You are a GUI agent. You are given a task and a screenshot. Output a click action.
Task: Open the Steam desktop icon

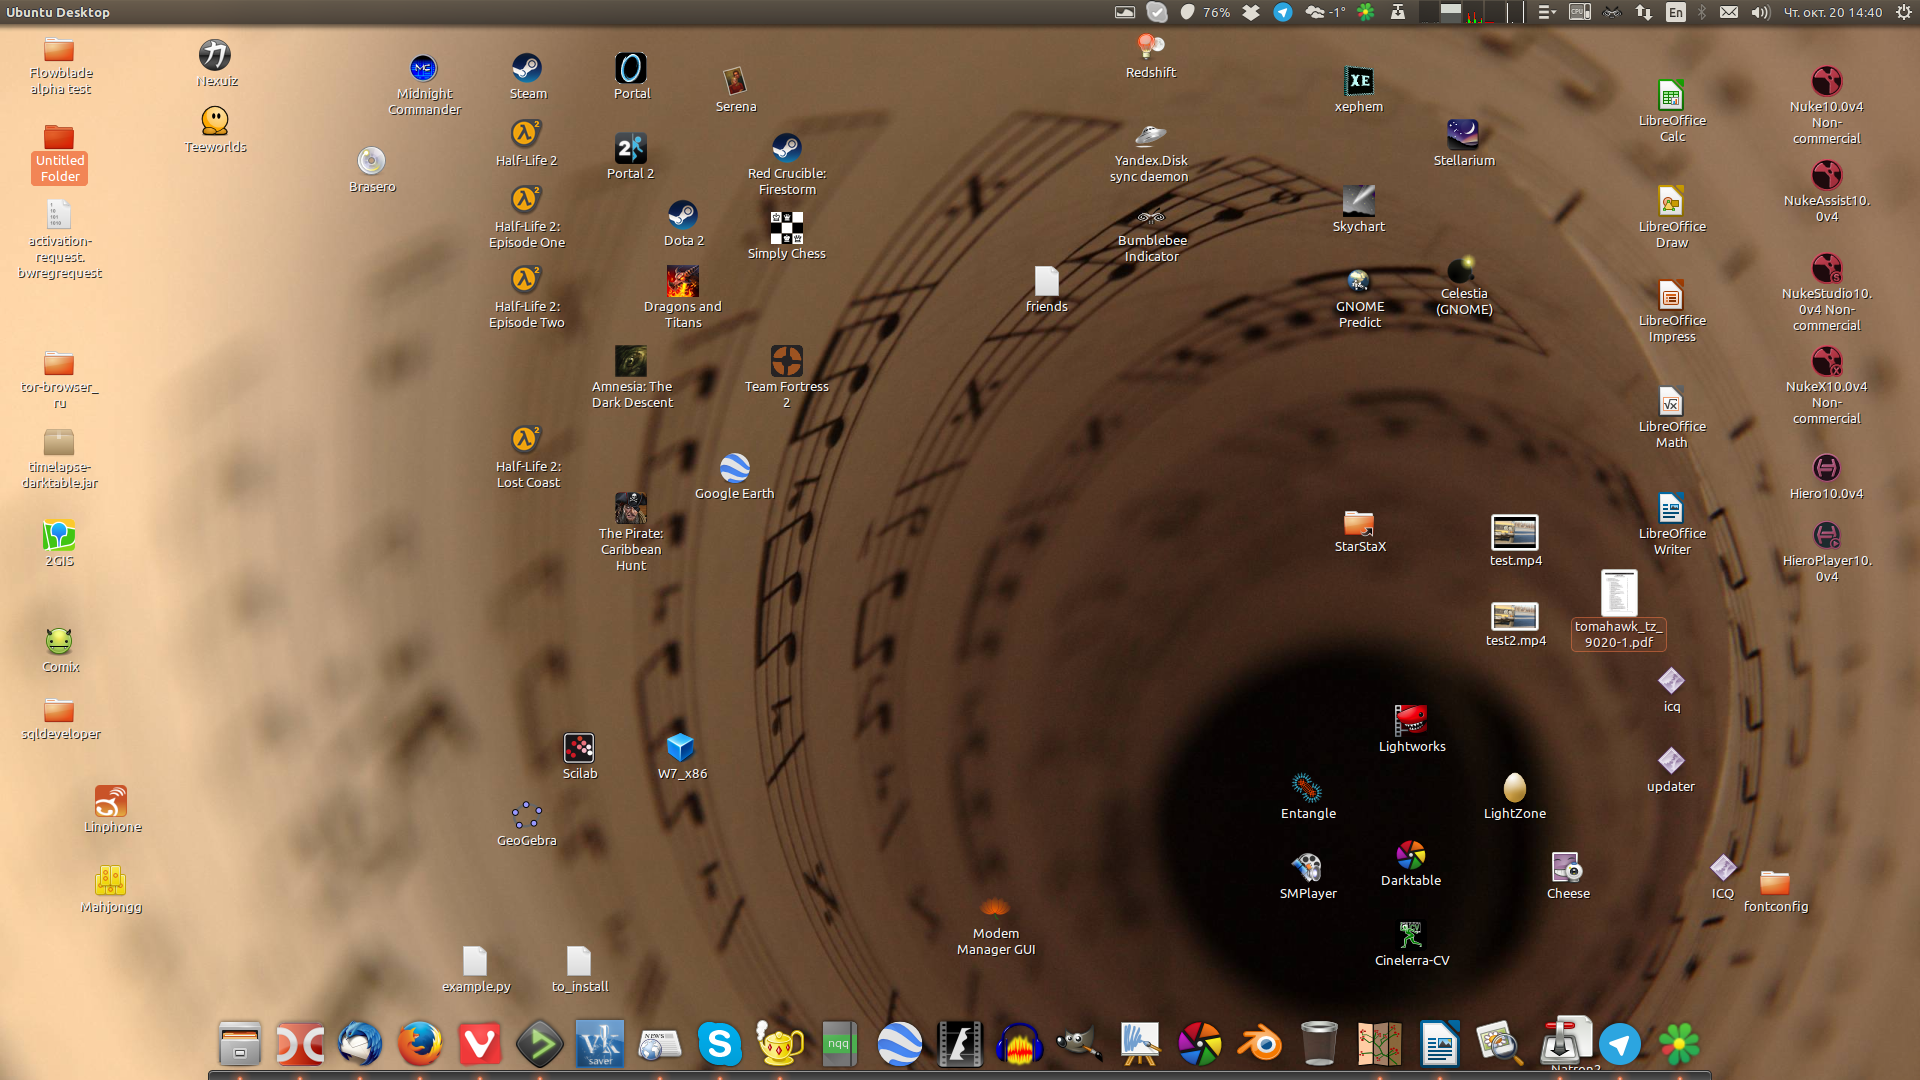click(527, 68)
